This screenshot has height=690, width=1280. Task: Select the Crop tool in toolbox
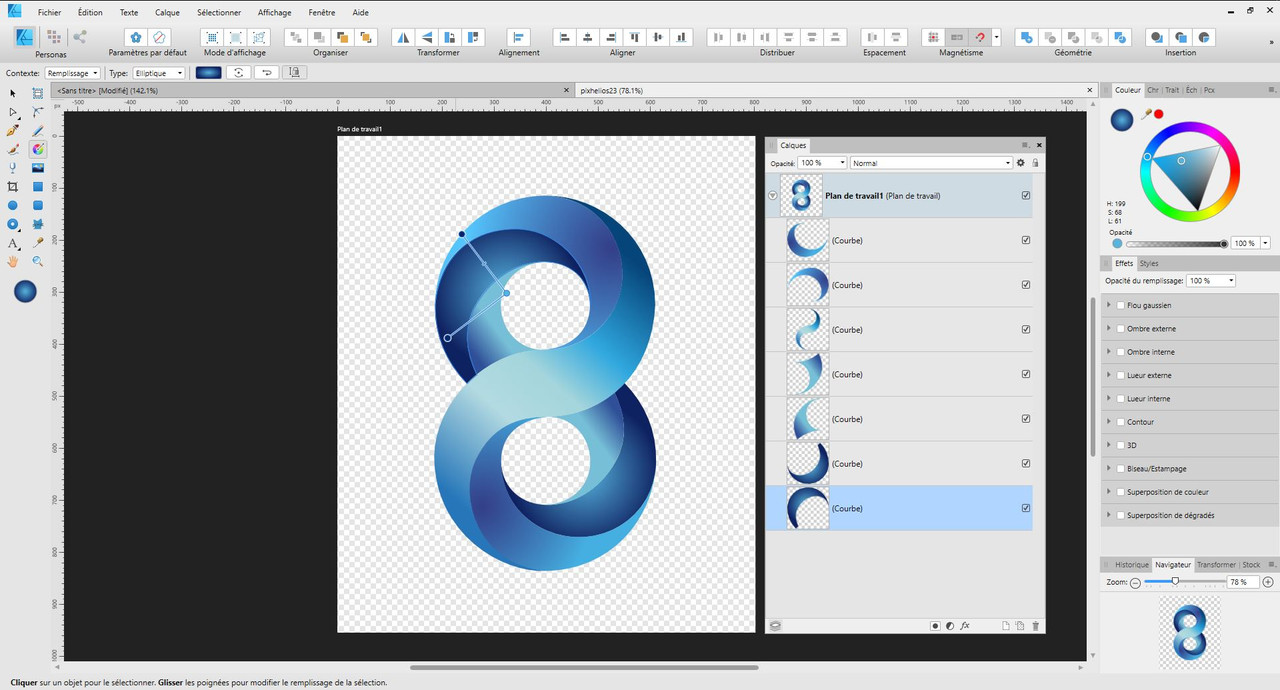click(x=13, y=187)
